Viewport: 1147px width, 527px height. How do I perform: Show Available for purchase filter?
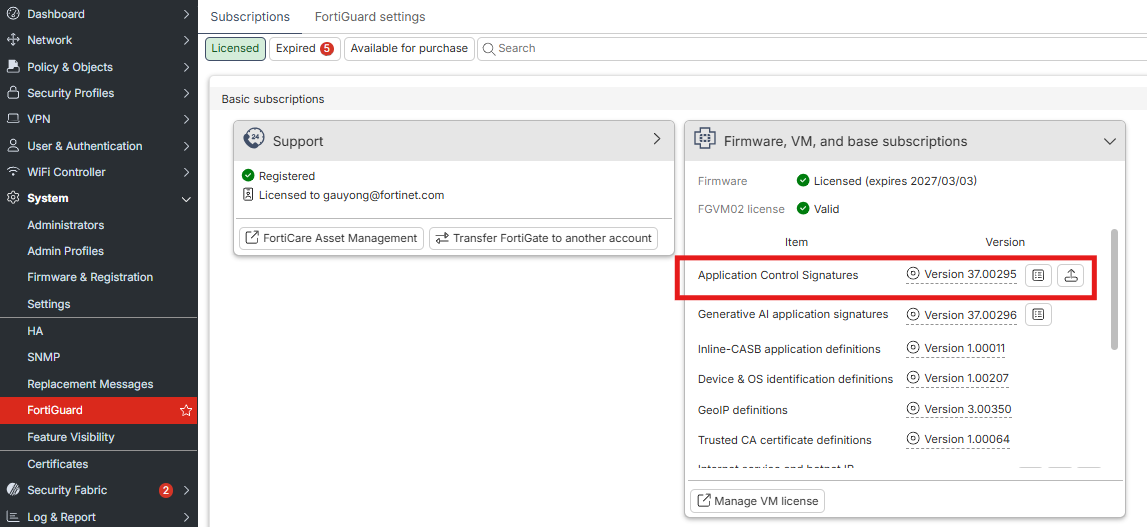tap(409, 48)
